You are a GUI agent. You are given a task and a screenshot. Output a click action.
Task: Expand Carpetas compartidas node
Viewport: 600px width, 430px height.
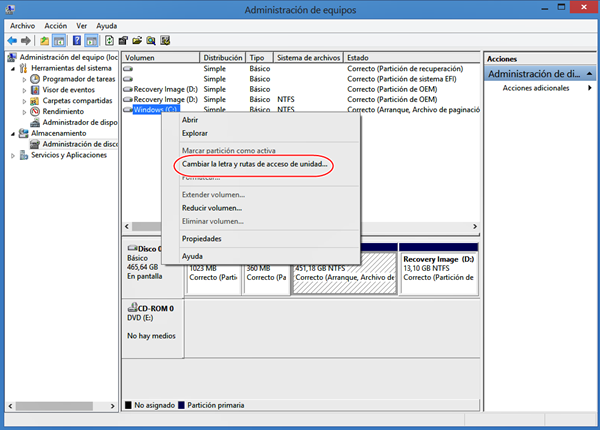click(x=24, y=101)
